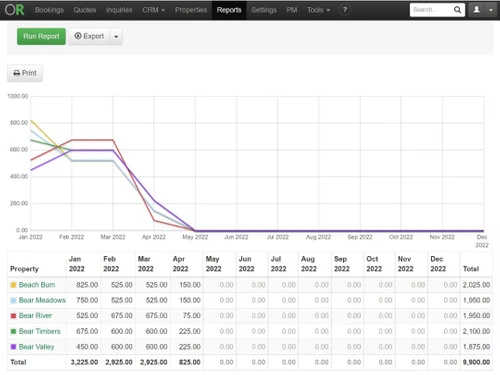This screenshot has height=375, width=500.
Task: Select Bear River February value 675.00
Action: pyautogui.click(x=122, y=316)
